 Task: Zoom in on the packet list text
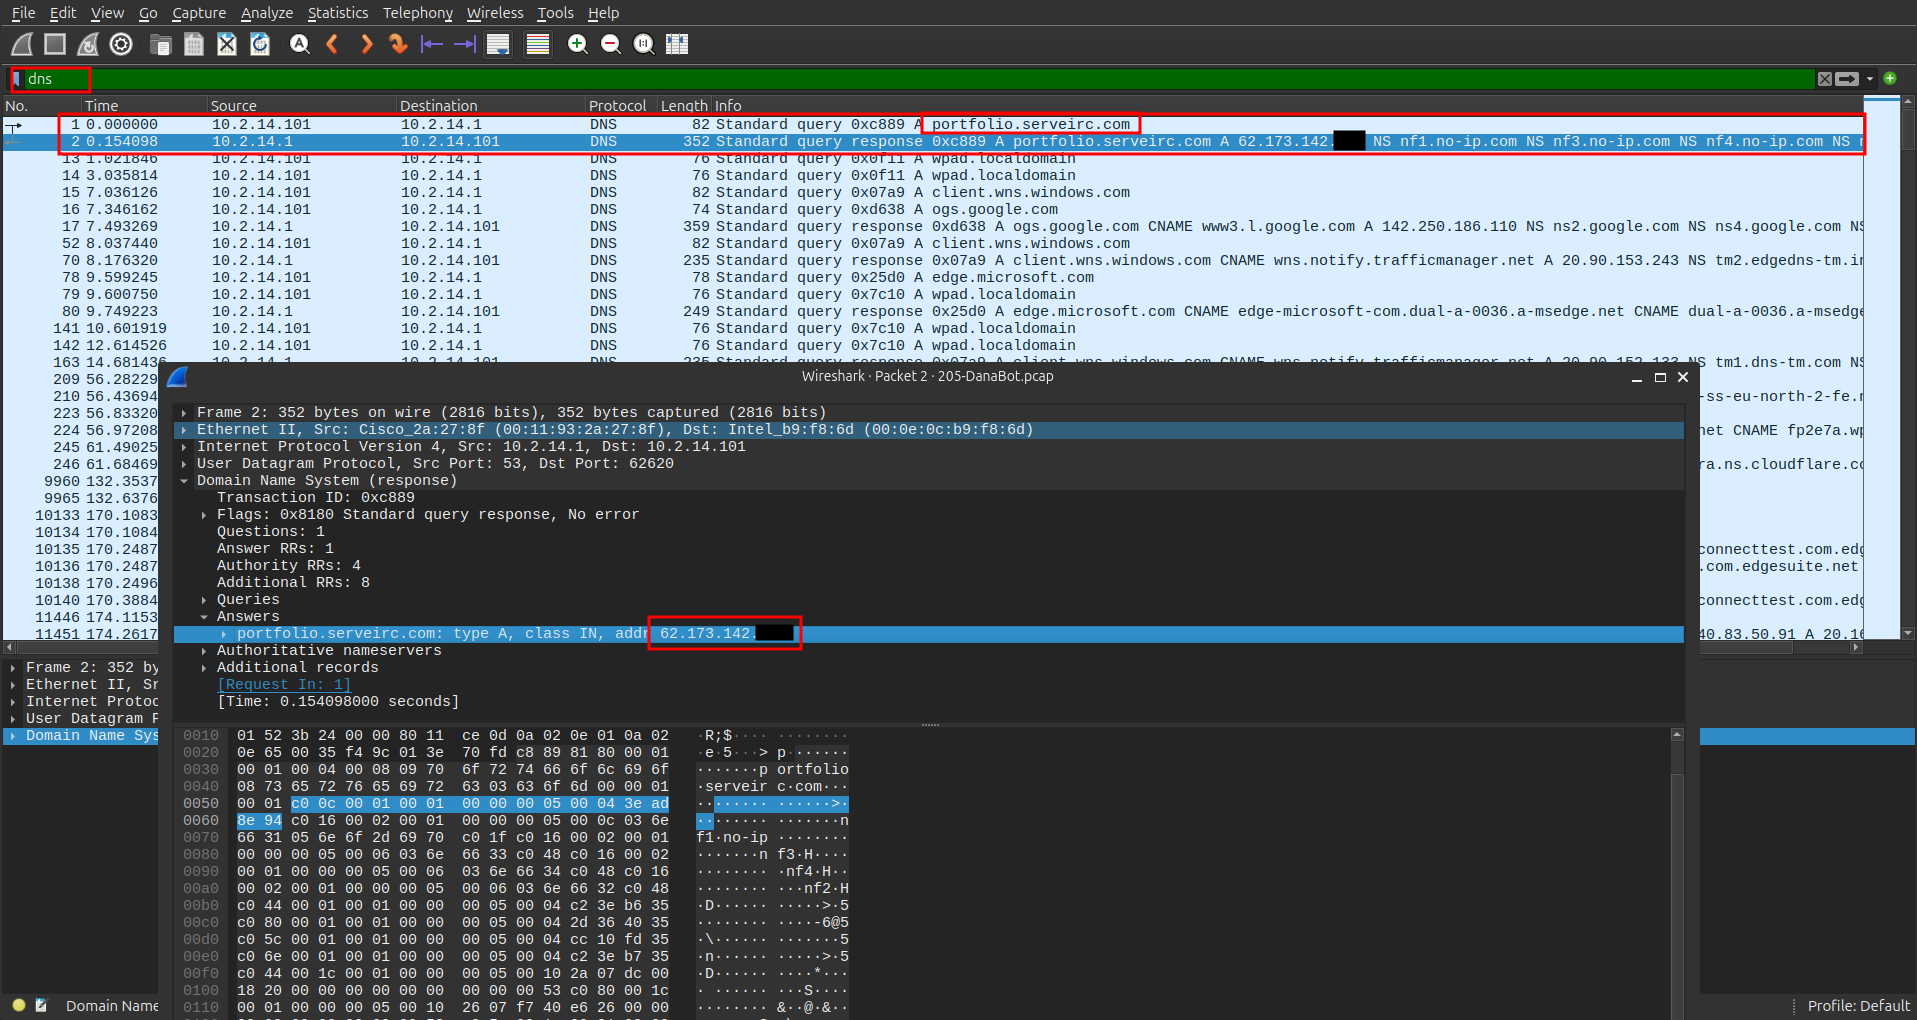click(x=577, y=44)
